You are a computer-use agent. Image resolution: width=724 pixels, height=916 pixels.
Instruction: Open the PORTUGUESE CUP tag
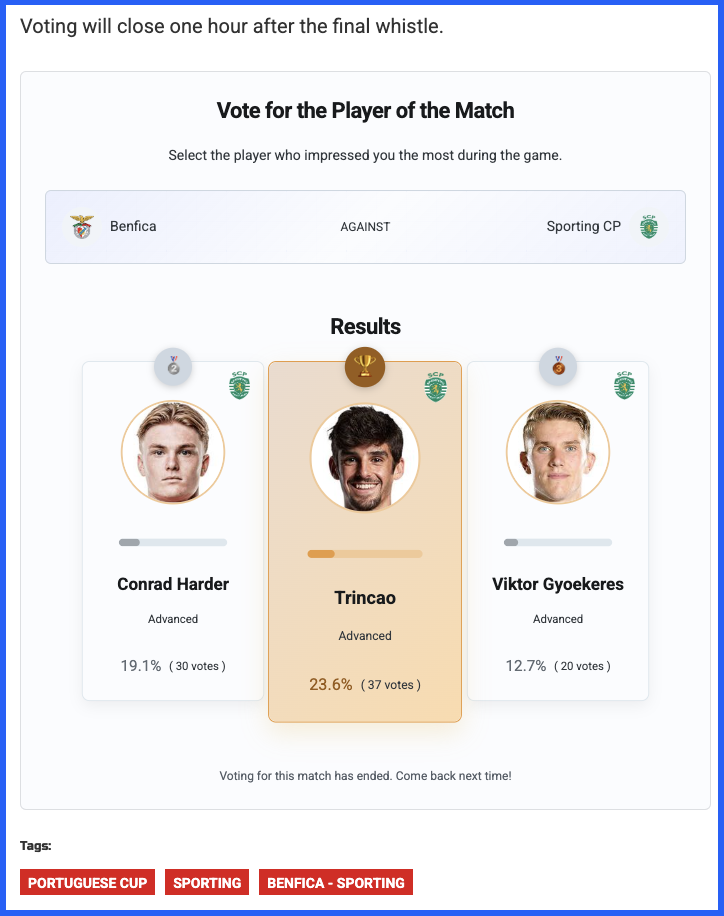tap(88, 882)
